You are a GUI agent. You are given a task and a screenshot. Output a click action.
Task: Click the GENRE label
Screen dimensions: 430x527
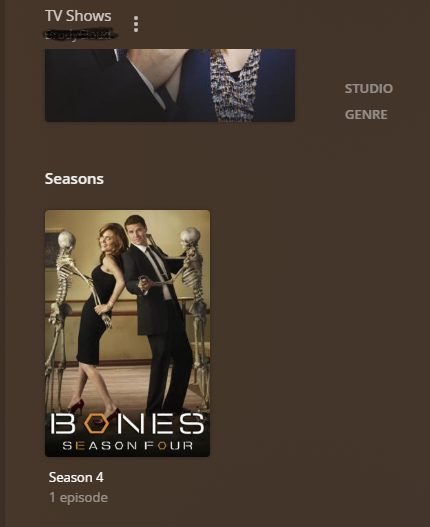366,115
